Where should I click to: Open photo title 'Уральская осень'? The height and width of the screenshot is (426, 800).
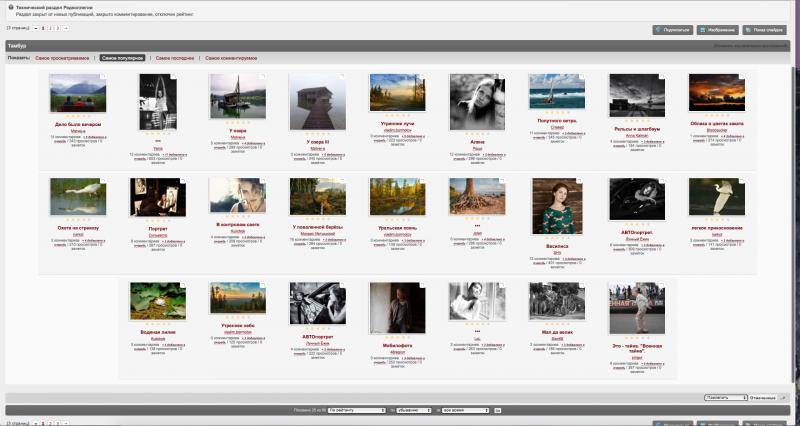(x=397, y=228)
